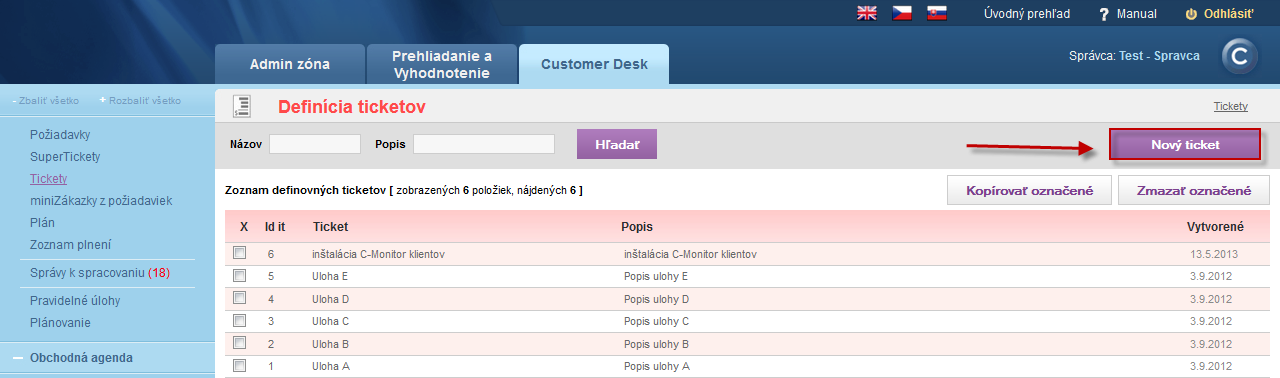The height and width of the screenshot is (378, 1280).
Task: Select the checkbox for Uloha E
Action: coord(240,275)
